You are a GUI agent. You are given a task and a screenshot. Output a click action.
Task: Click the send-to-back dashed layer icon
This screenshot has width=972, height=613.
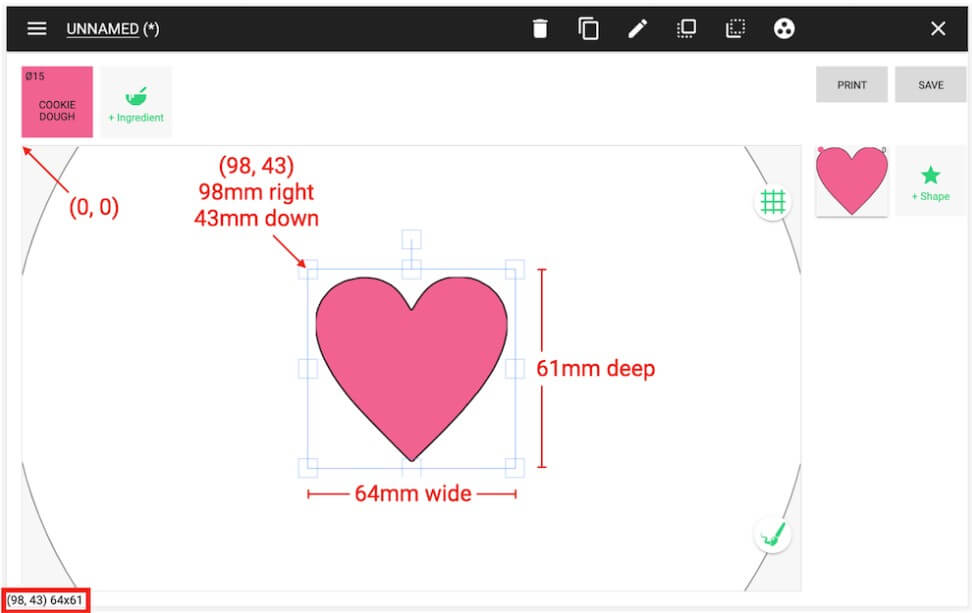[x=735, y=29]
